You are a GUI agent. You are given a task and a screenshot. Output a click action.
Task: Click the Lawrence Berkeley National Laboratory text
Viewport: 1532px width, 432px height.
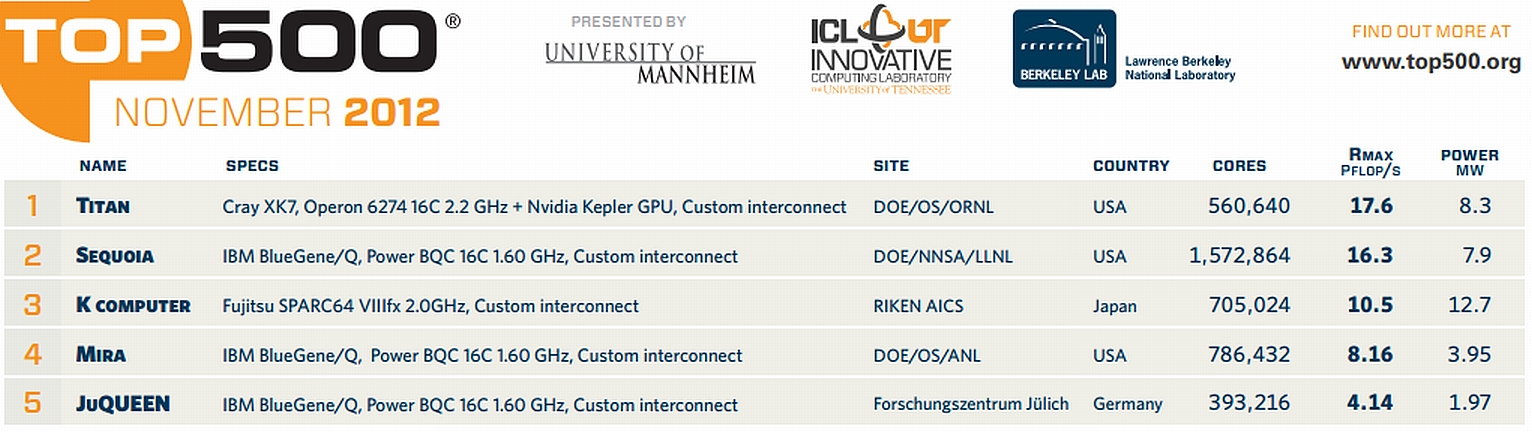coord(1180,68)
